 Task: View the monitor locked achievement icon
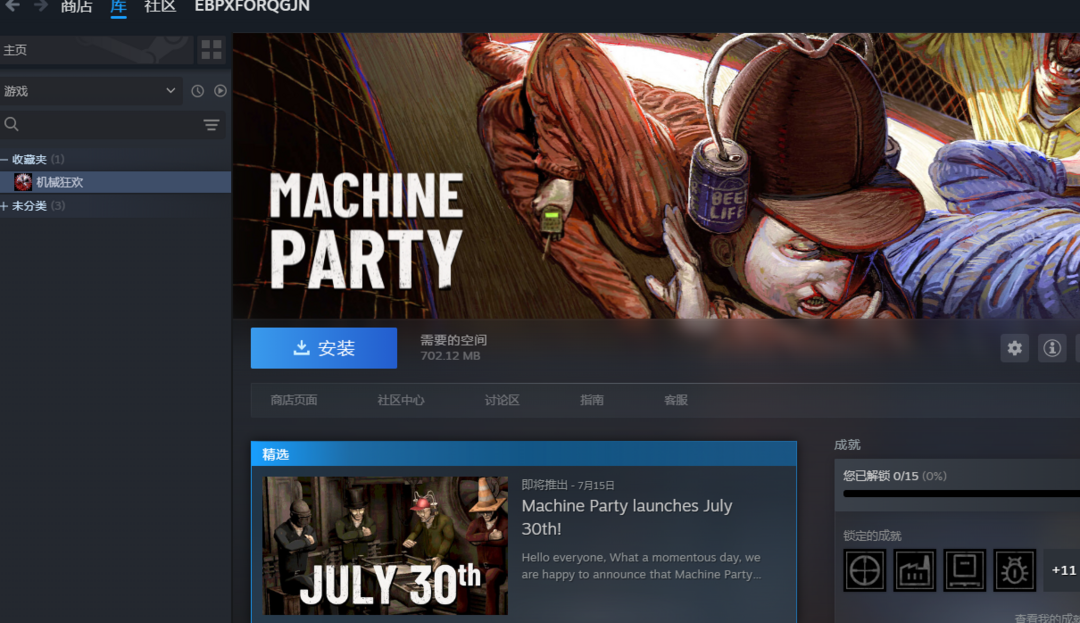coord(964,570)
